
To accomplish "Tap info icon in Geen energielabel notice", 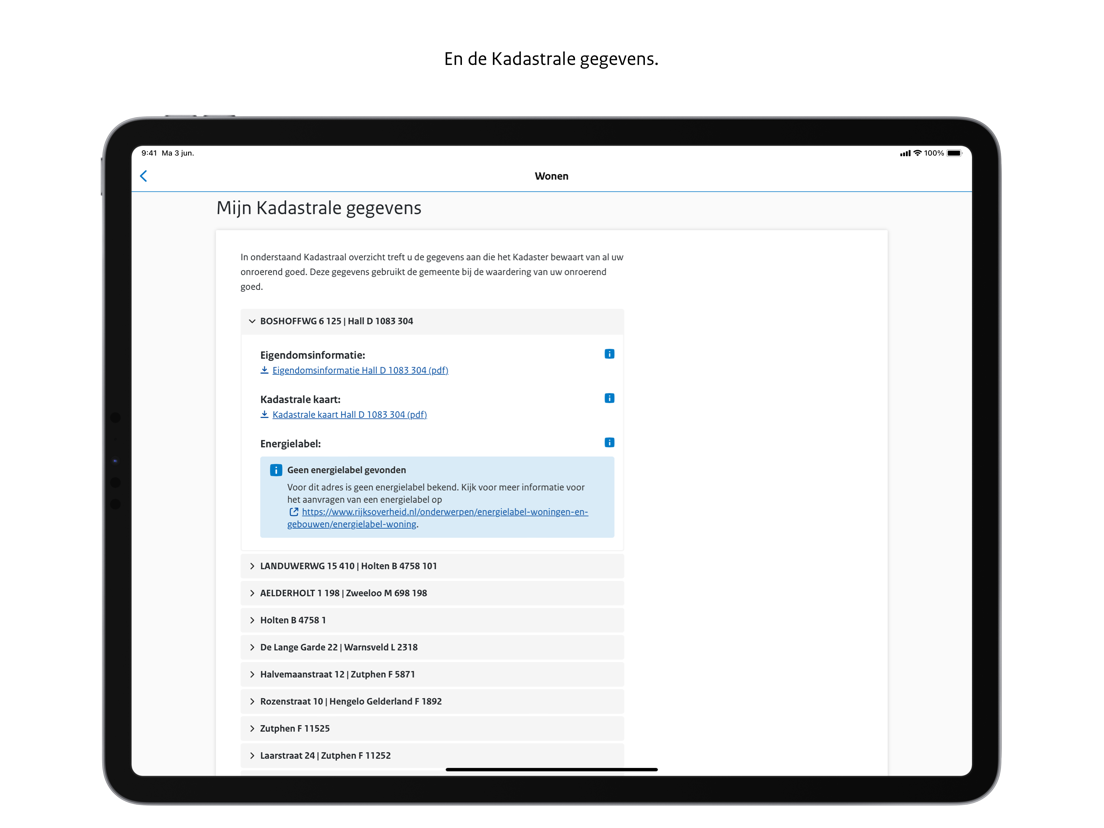I will [x=276, y=470].
